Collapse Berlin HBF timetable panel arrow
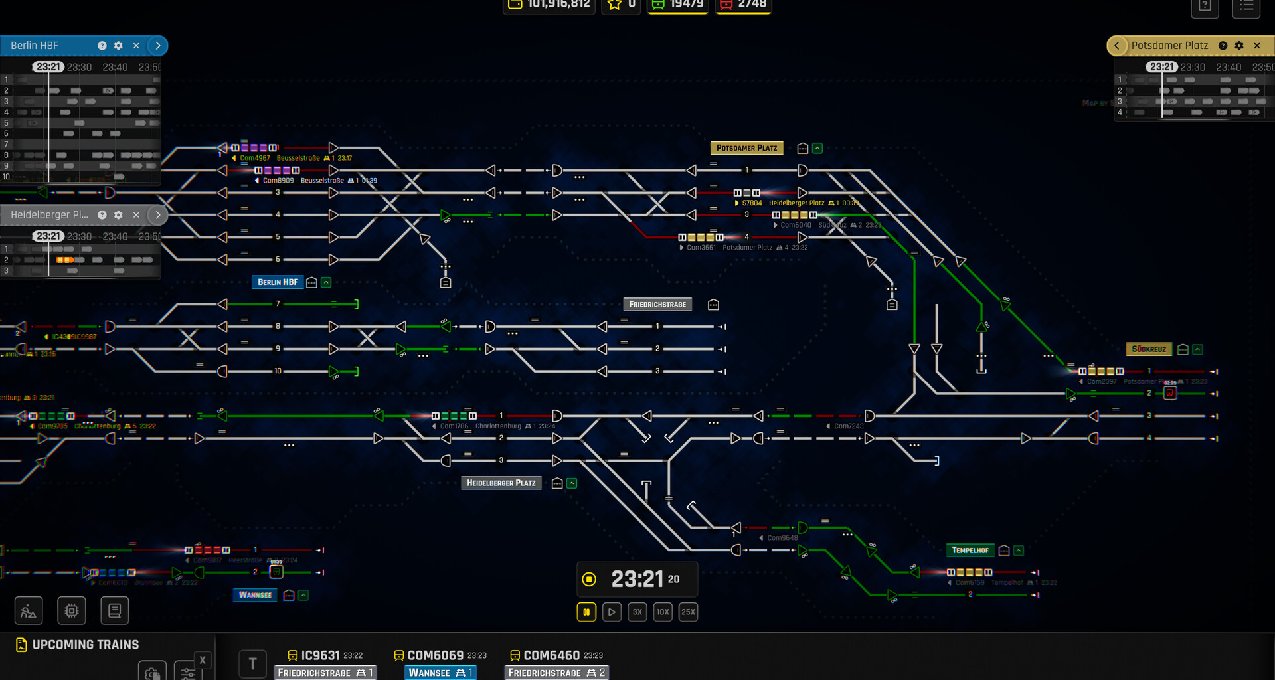 pyautogui.click(x=158, y=46)
